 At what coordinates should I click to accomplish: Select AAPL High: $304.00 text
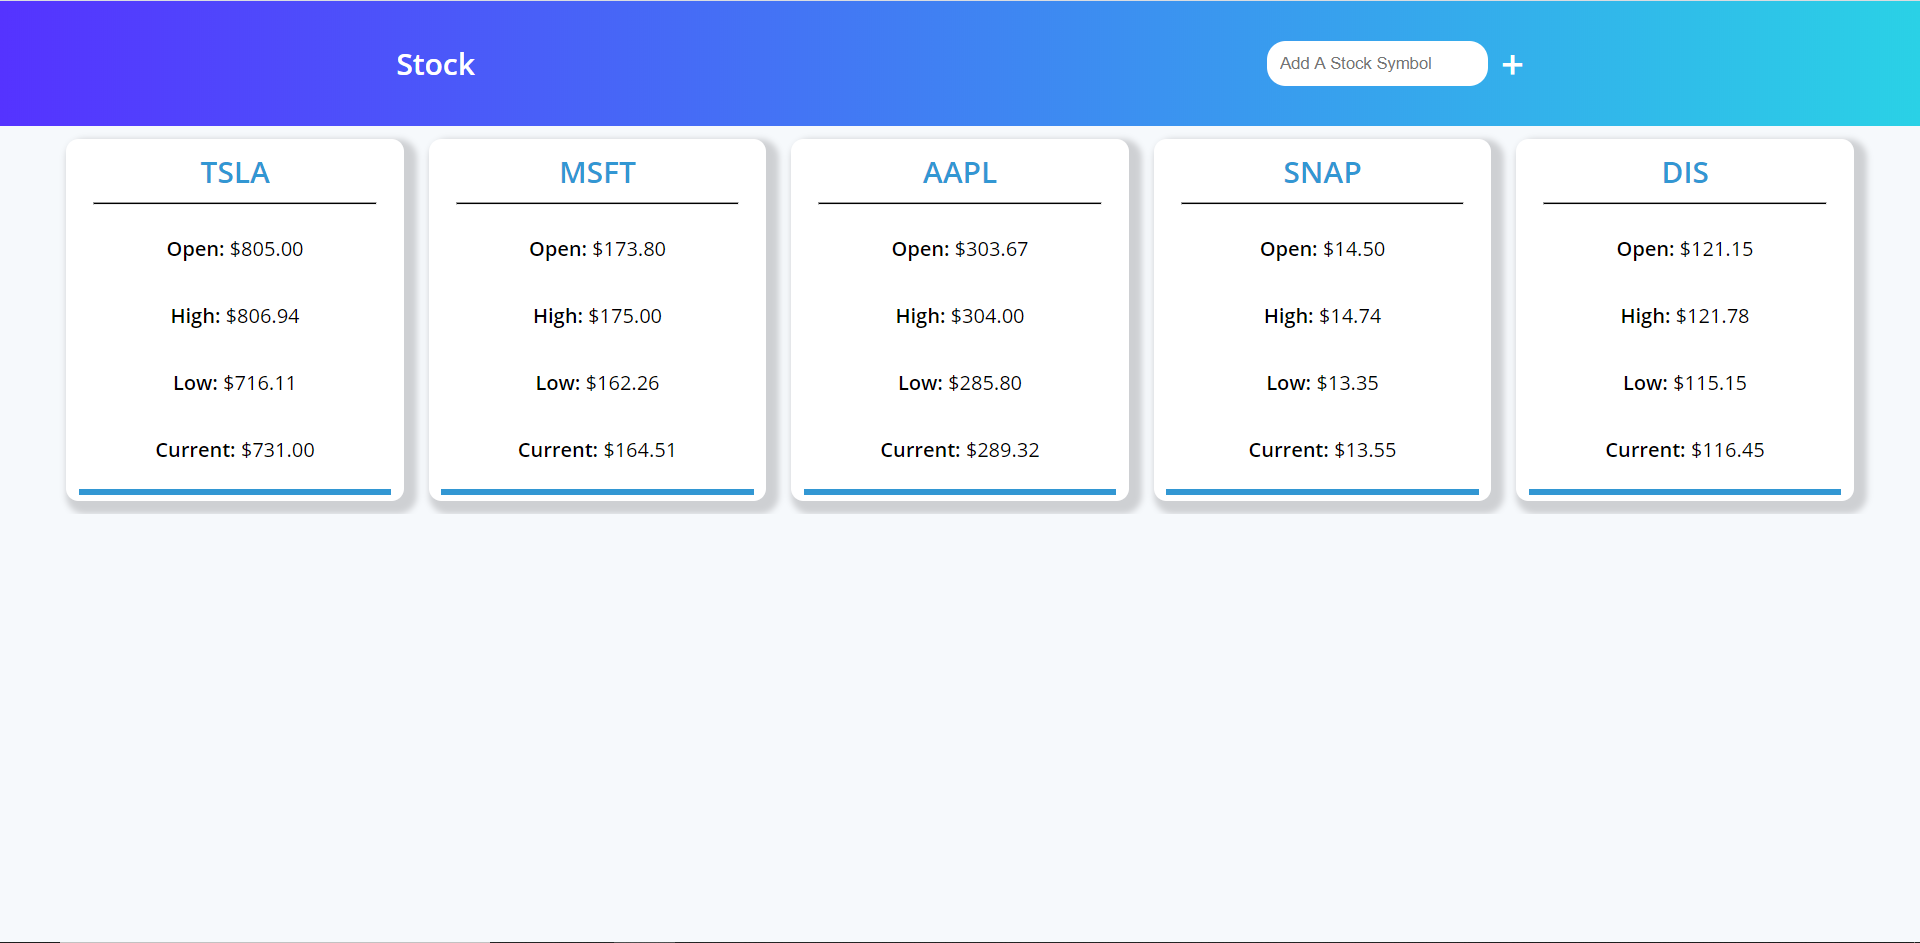tap(960, 316)
